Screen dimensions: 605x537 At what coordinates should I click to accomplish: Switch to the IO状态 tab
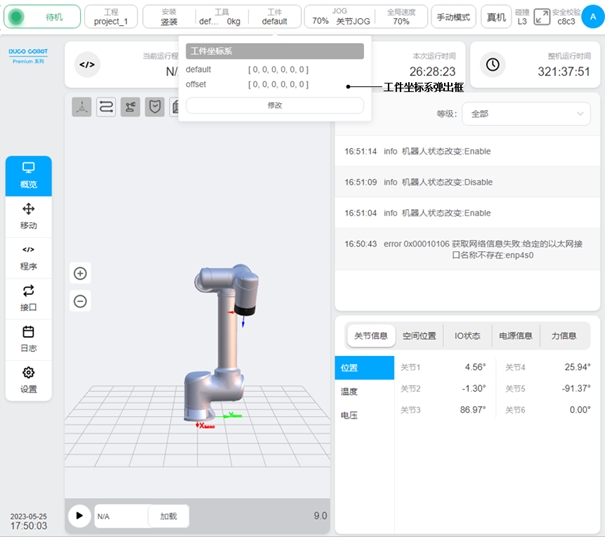[x=467, y=336]
